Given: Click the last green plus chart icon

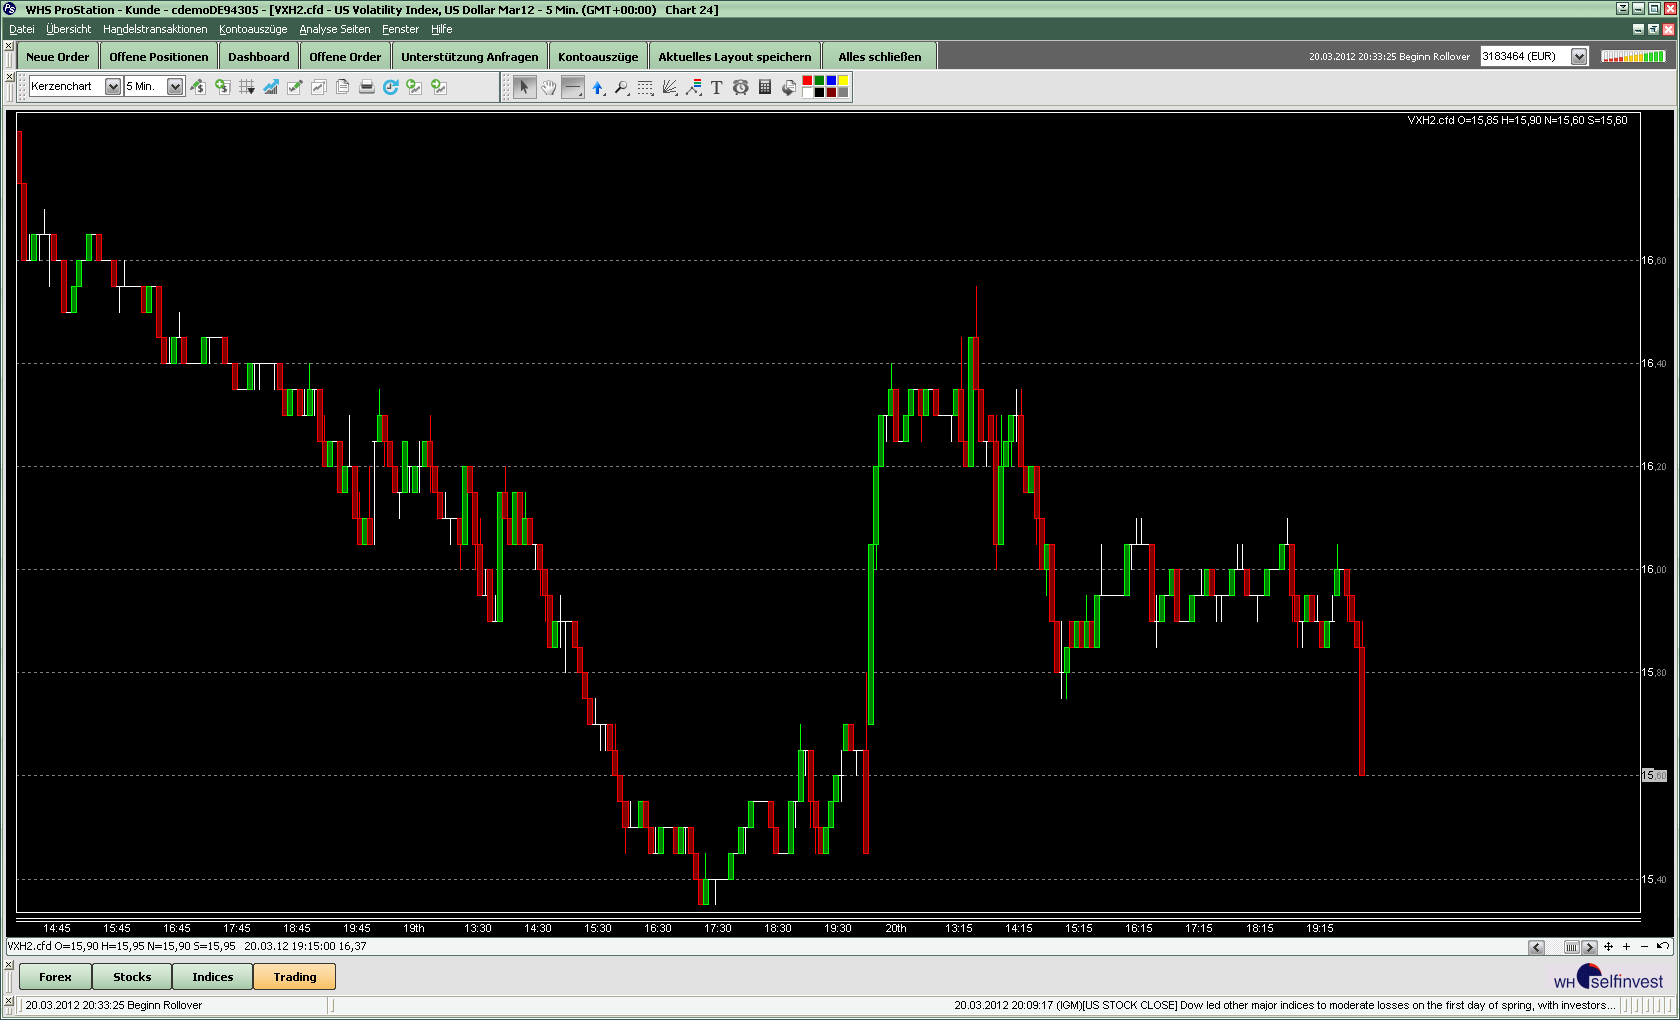Looking at the screenshot, I should (x=439, y=87).
